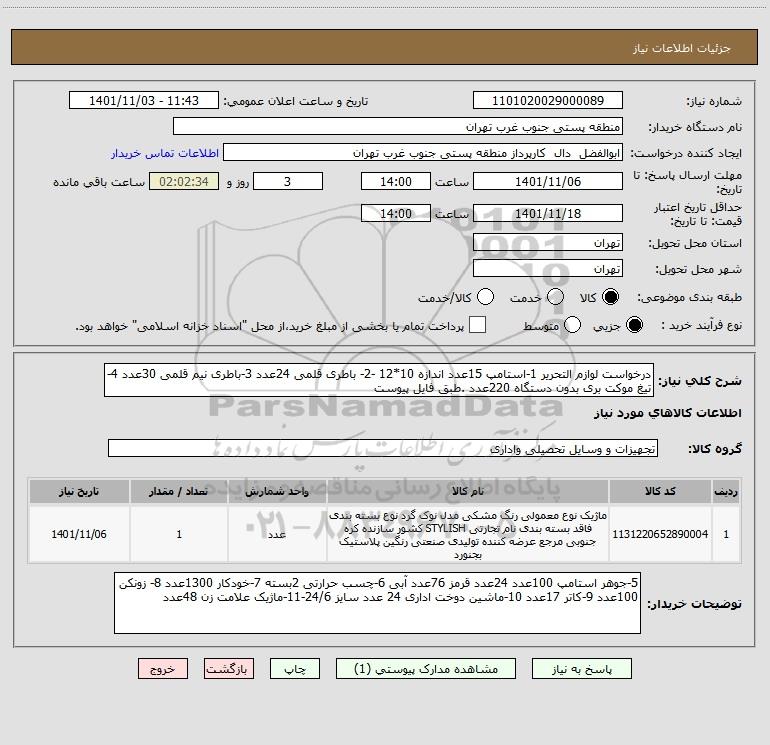Click the buyer organization name field
Screen dimensions: 770x745
pos(398,127)
